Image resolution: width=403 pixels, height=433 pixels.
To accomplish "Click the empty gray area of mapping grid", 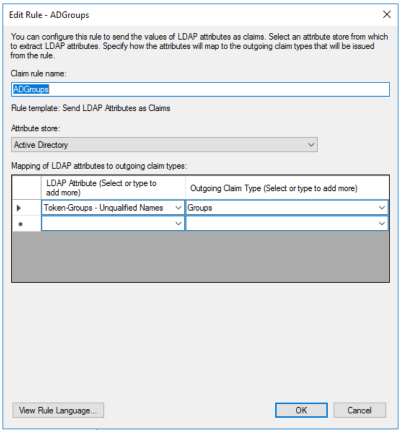I will coord(200,257).
